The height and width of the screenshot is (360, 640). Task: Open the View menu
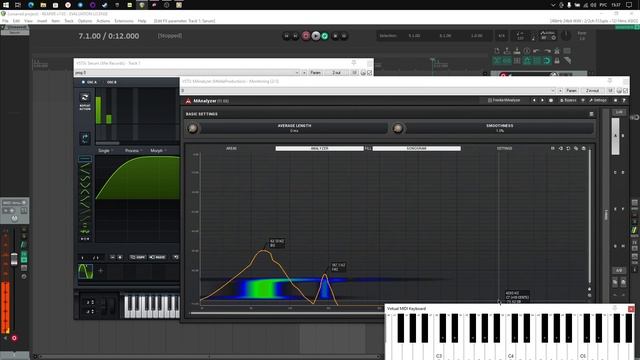28,21
